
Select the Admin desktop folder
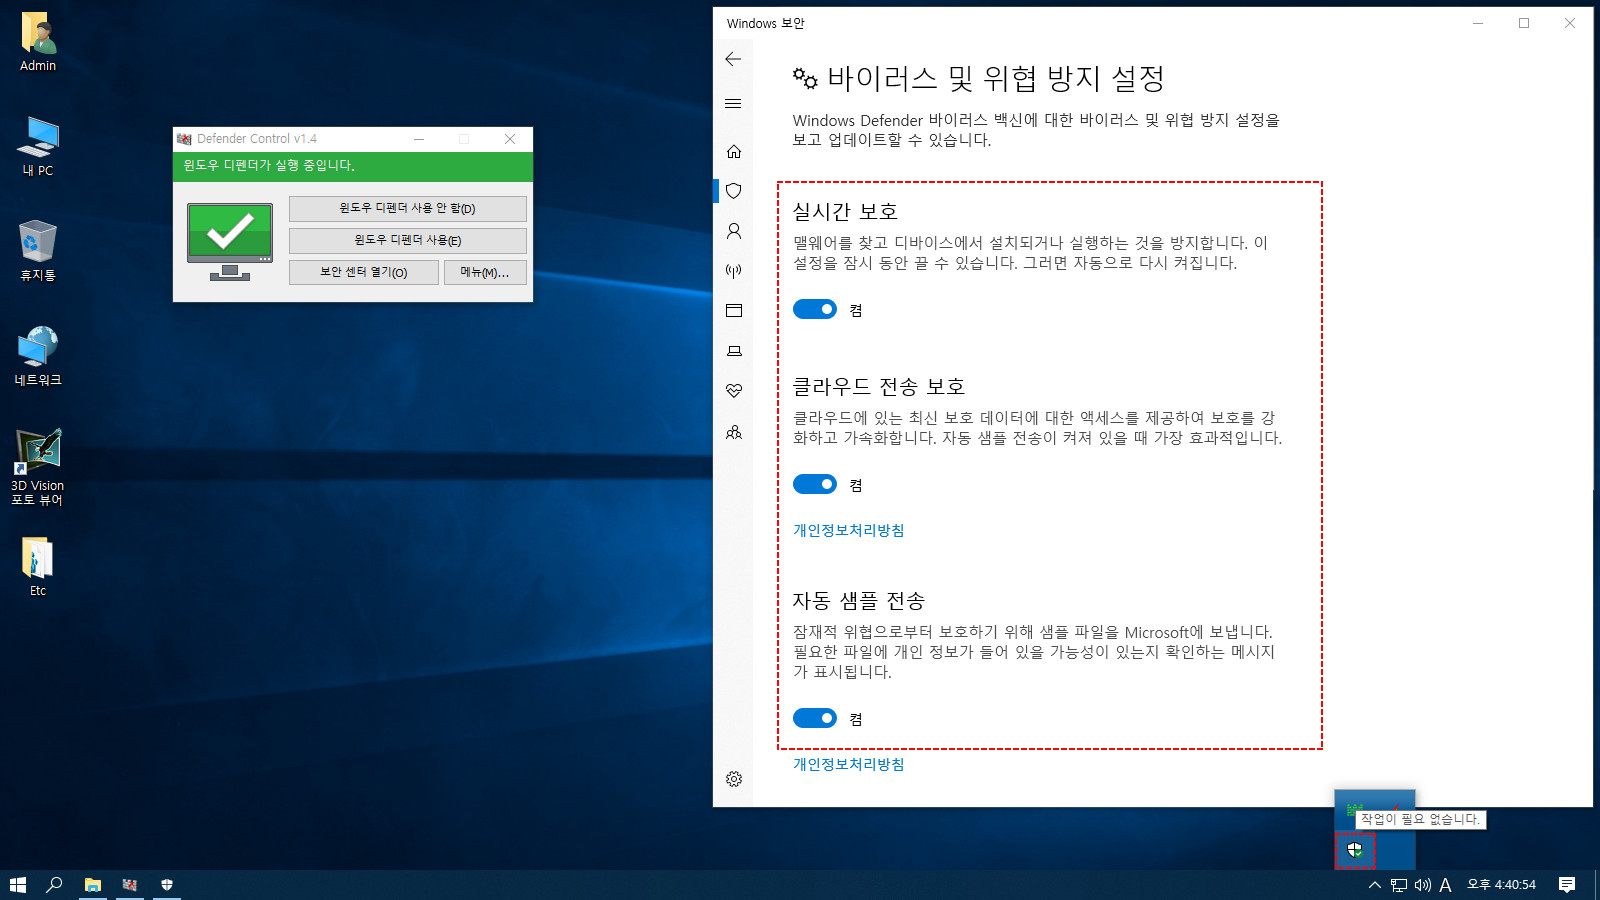(x=38, y=42)
